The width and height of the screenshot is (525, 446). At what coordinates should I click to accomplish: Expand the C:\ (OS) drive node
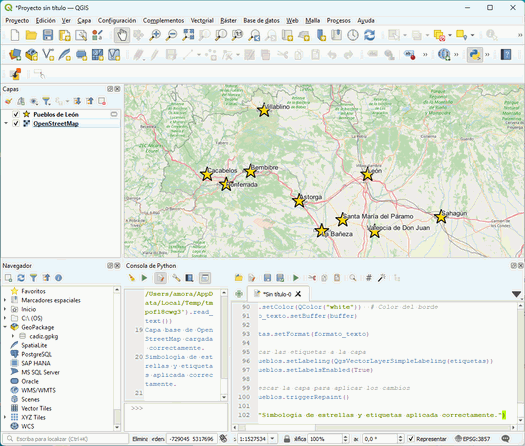(x=5, y=318)
